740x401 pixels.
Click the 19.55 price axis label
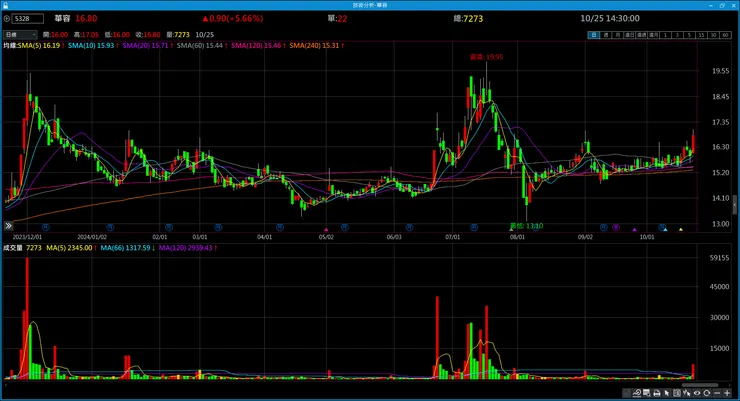pyautogui.click(x=721, y=71)
